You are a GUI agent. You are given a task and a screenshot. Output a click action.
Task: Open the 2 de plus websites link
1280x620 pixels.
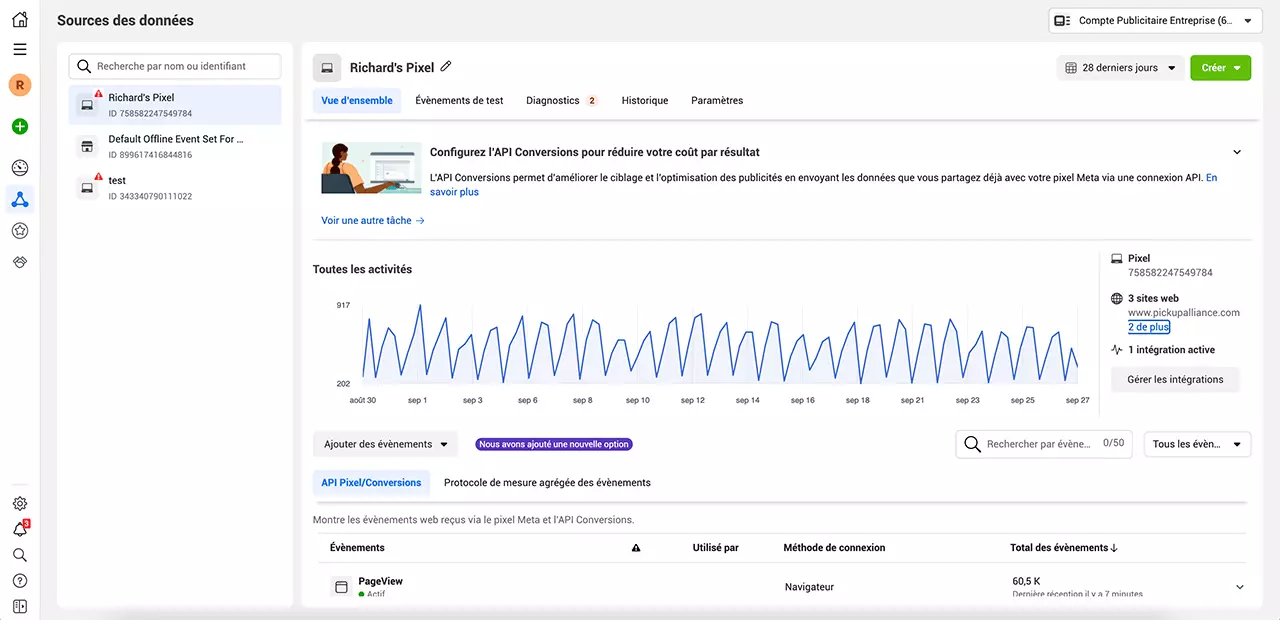point(1148,327)
